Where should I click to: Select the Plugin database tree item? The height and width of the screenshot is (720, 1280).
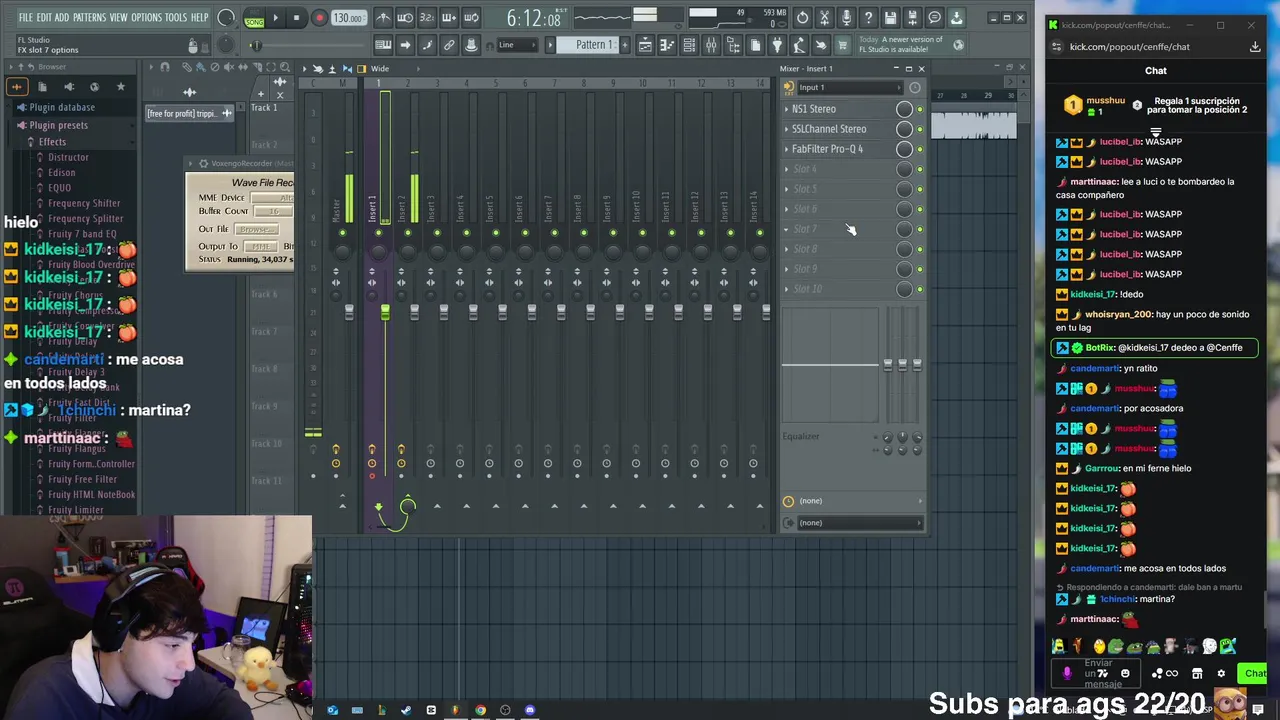[62, 107]
